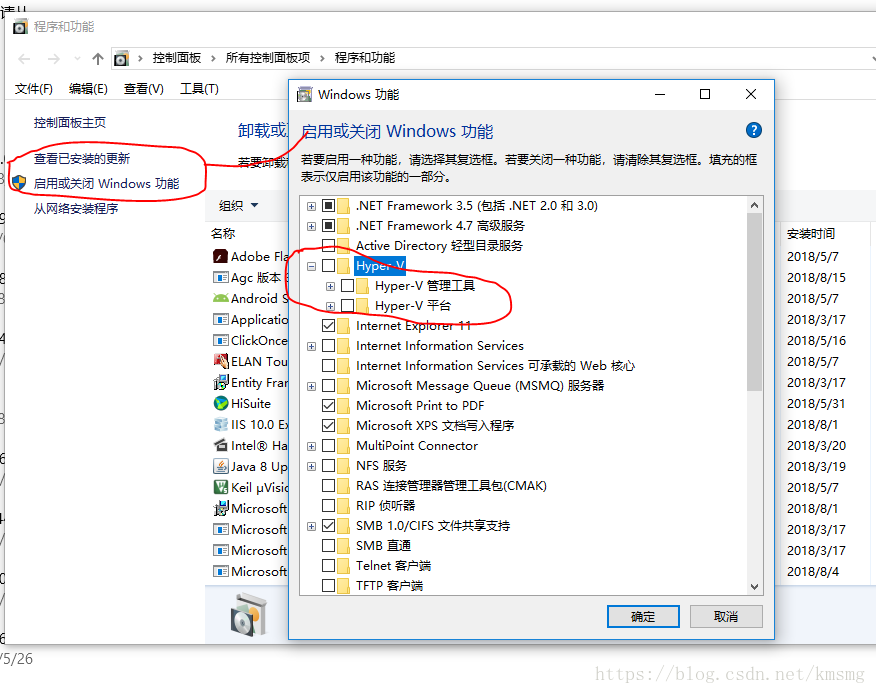Collapse the Hyper-V tree node
This screenshot has width=876, height=694.
312,266
